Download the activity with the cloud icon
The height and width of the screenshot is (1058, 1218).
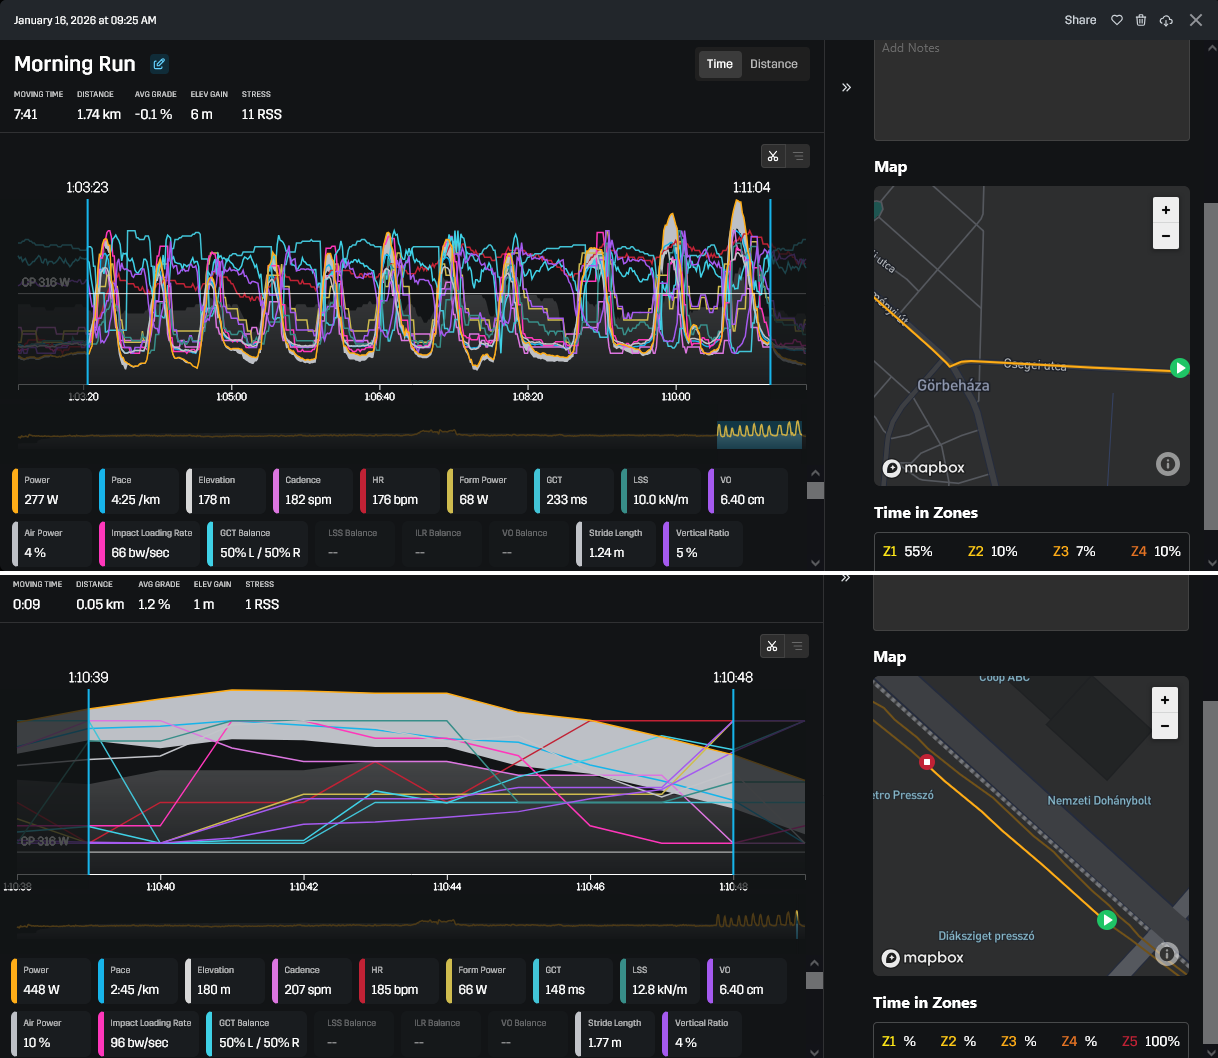tap(1166, 20)
